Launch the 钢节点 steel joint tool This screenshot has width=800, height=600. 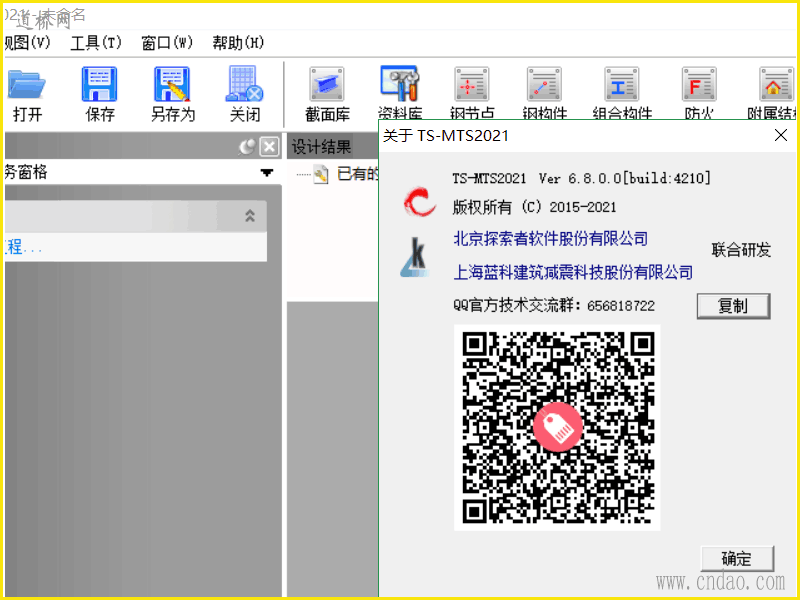[x=472, y=92]
